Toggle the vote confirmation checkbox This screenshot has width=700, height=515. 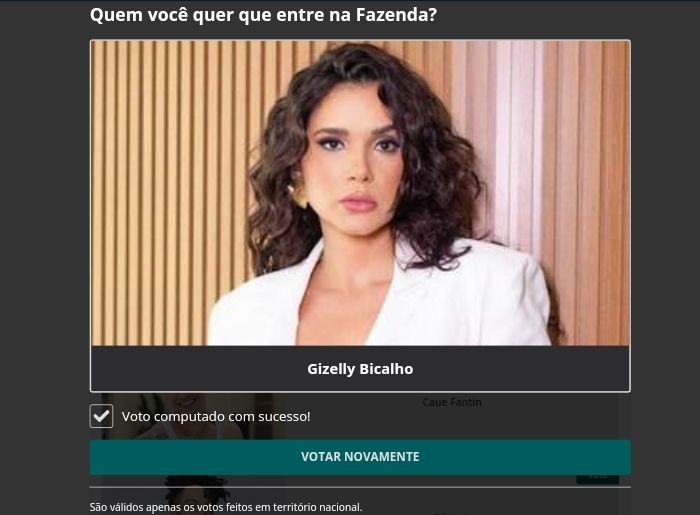[101, 416]
